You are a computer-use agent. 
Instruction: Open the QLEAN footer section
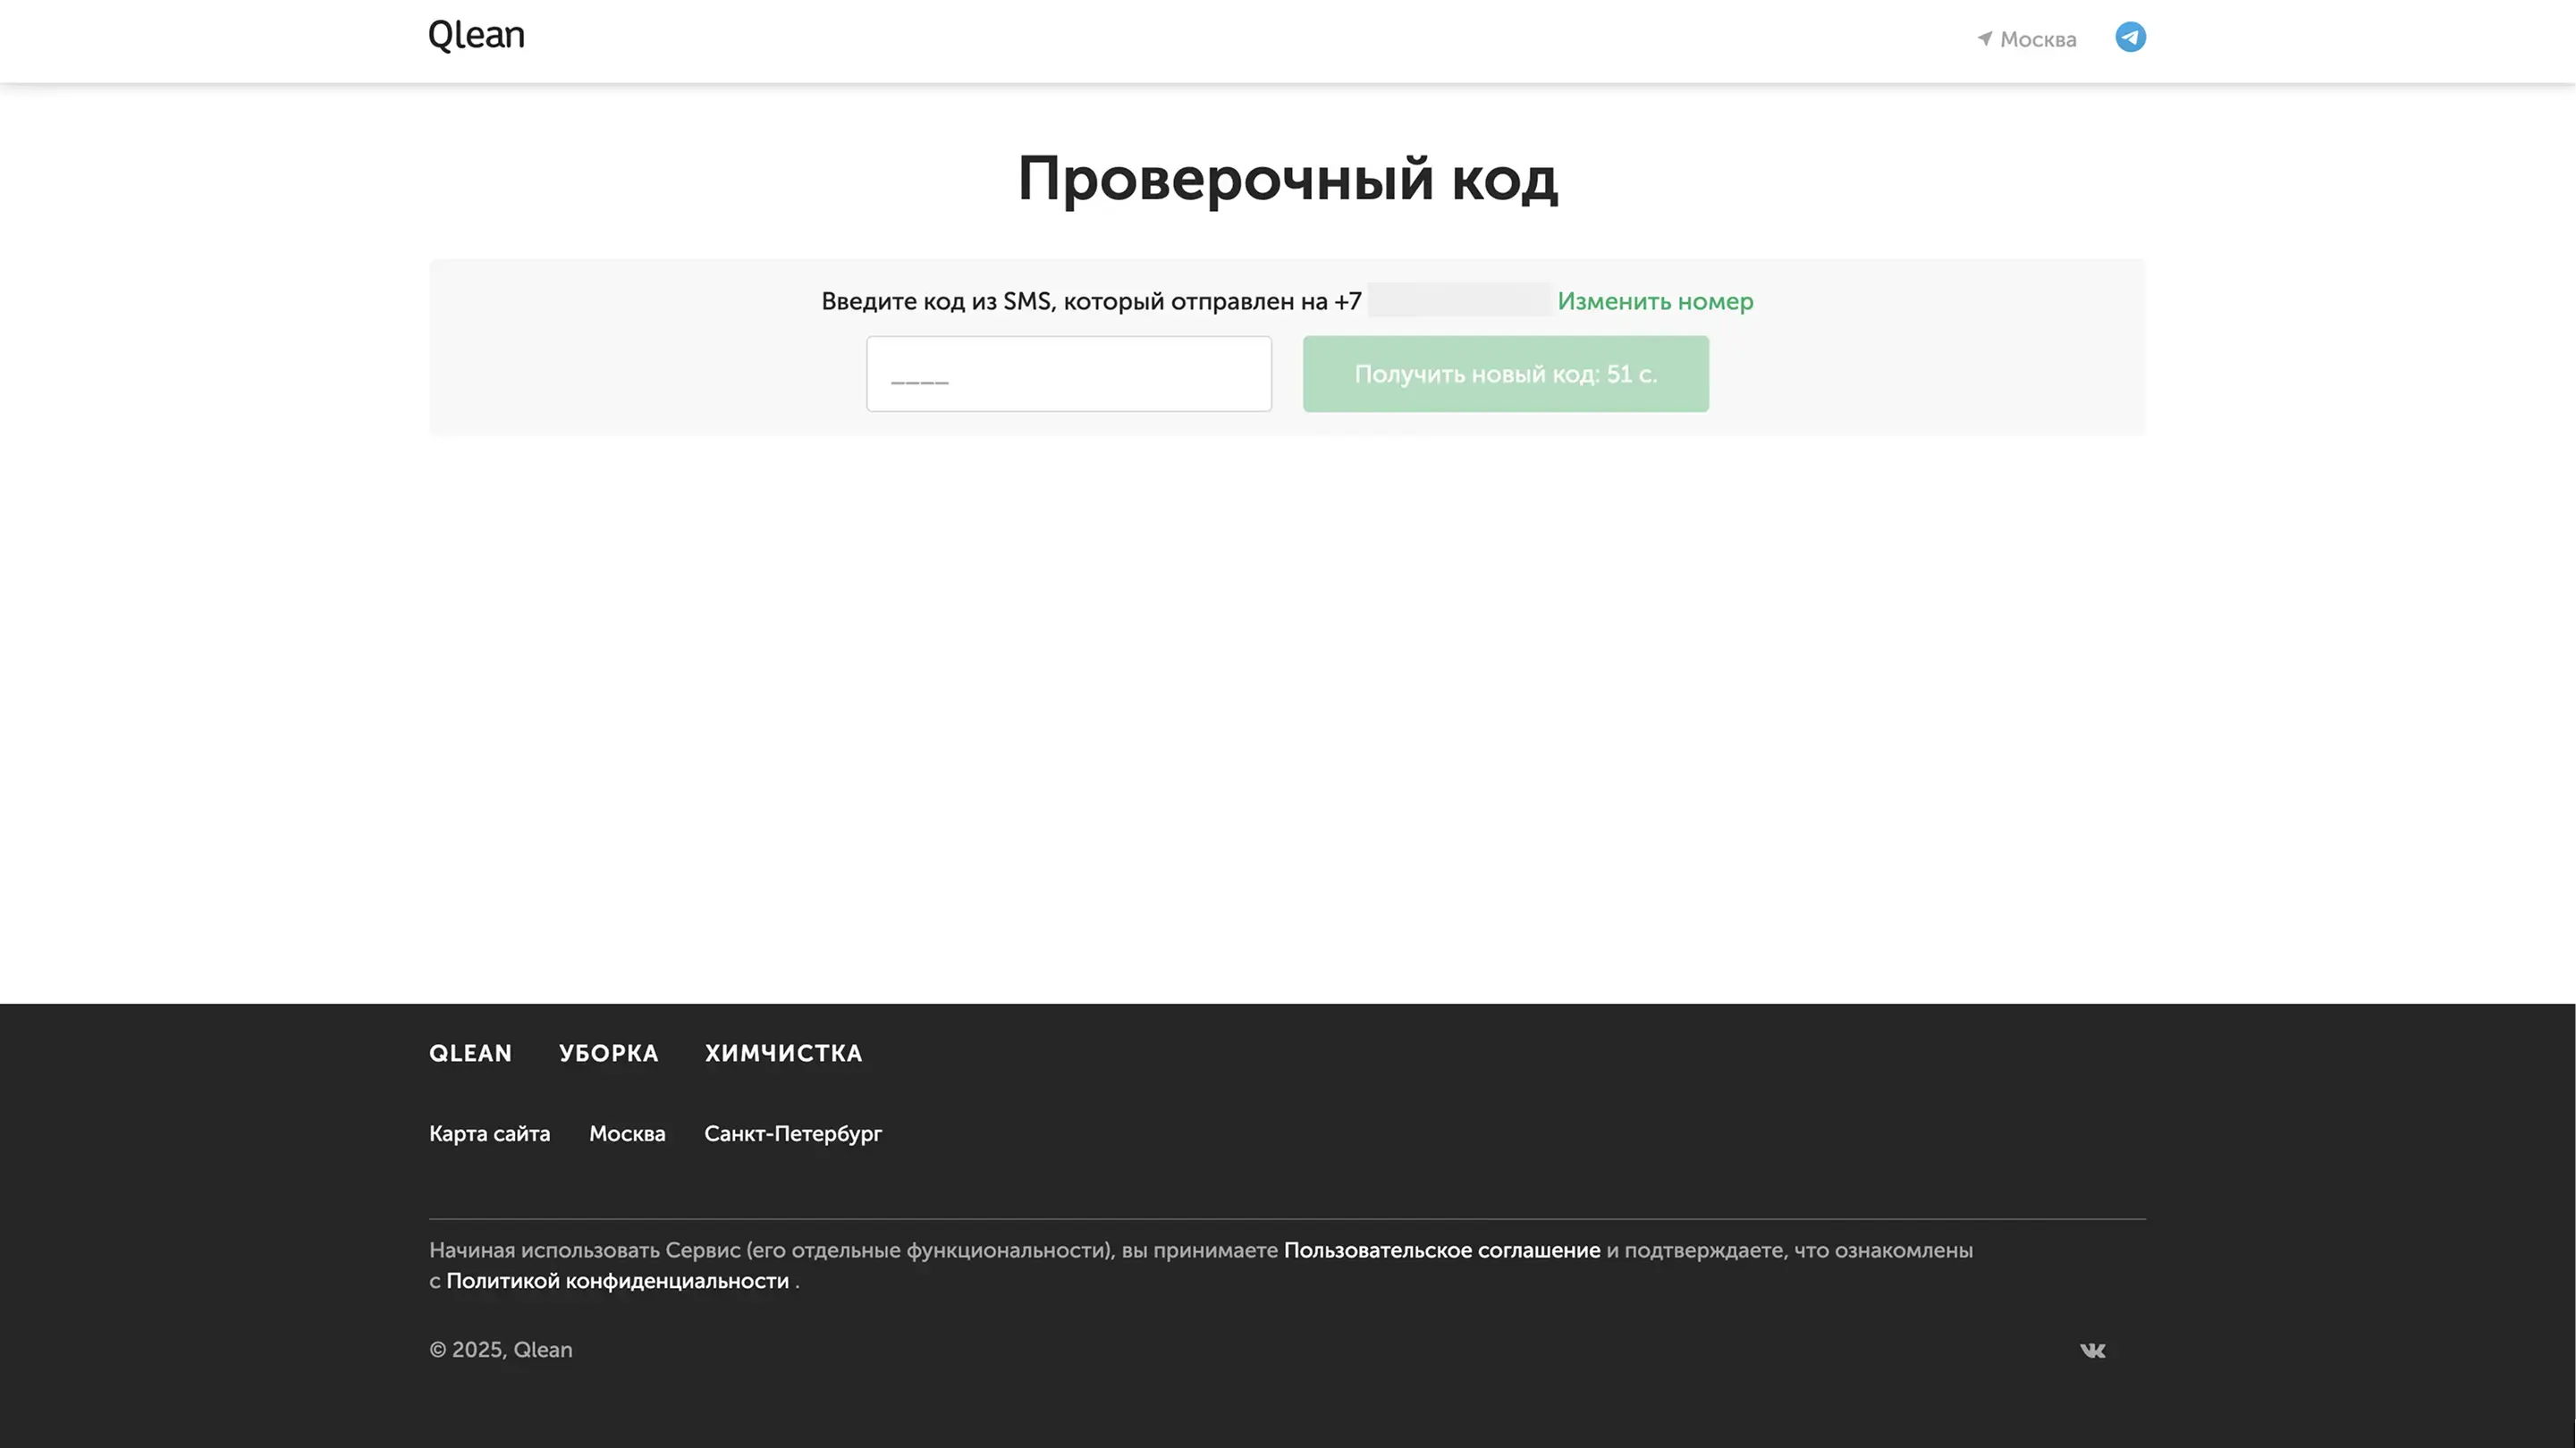click(x=470, y=1053)
